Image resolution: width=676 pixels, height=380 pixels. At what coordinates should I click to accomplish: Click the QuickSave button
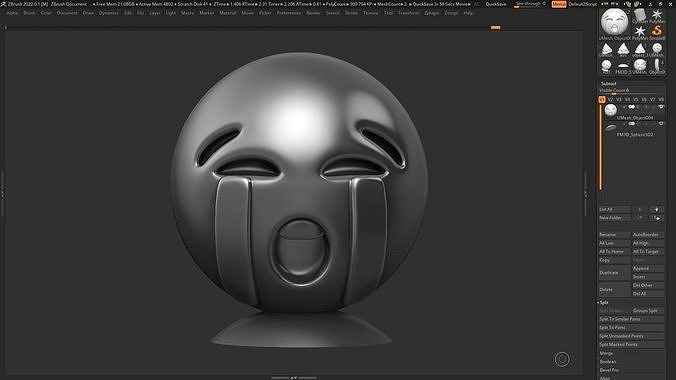[496, 4]
